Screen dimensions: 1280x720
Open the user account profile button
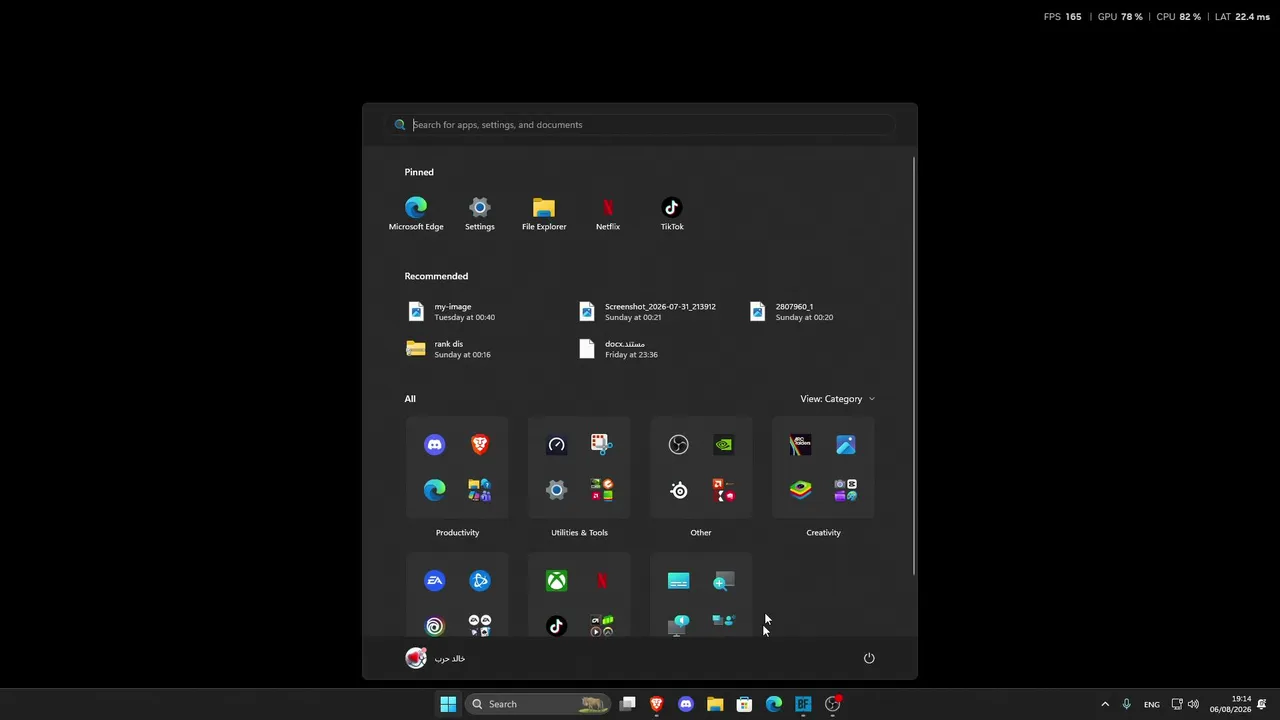click(x=436, y=658)
